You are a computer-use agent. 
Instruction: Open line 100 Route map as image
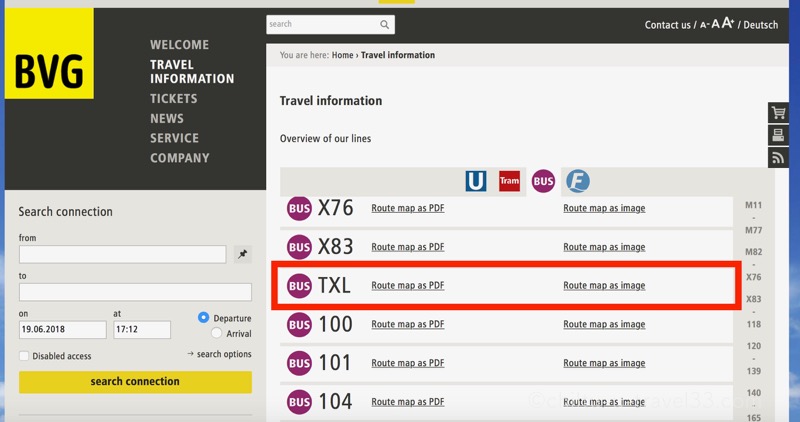tap(604, 325)
